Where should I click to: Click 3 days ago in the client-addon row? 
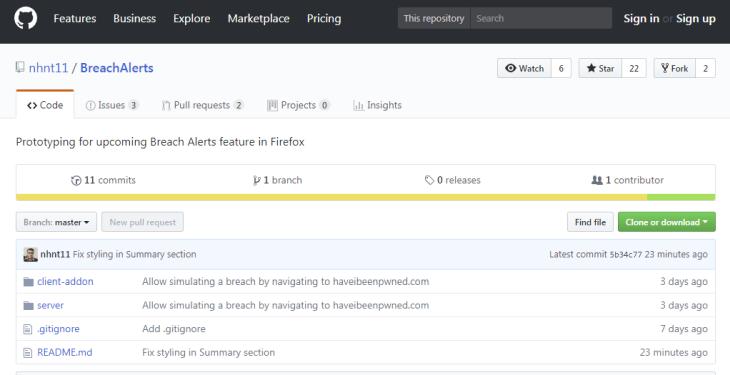coord(684,281)
